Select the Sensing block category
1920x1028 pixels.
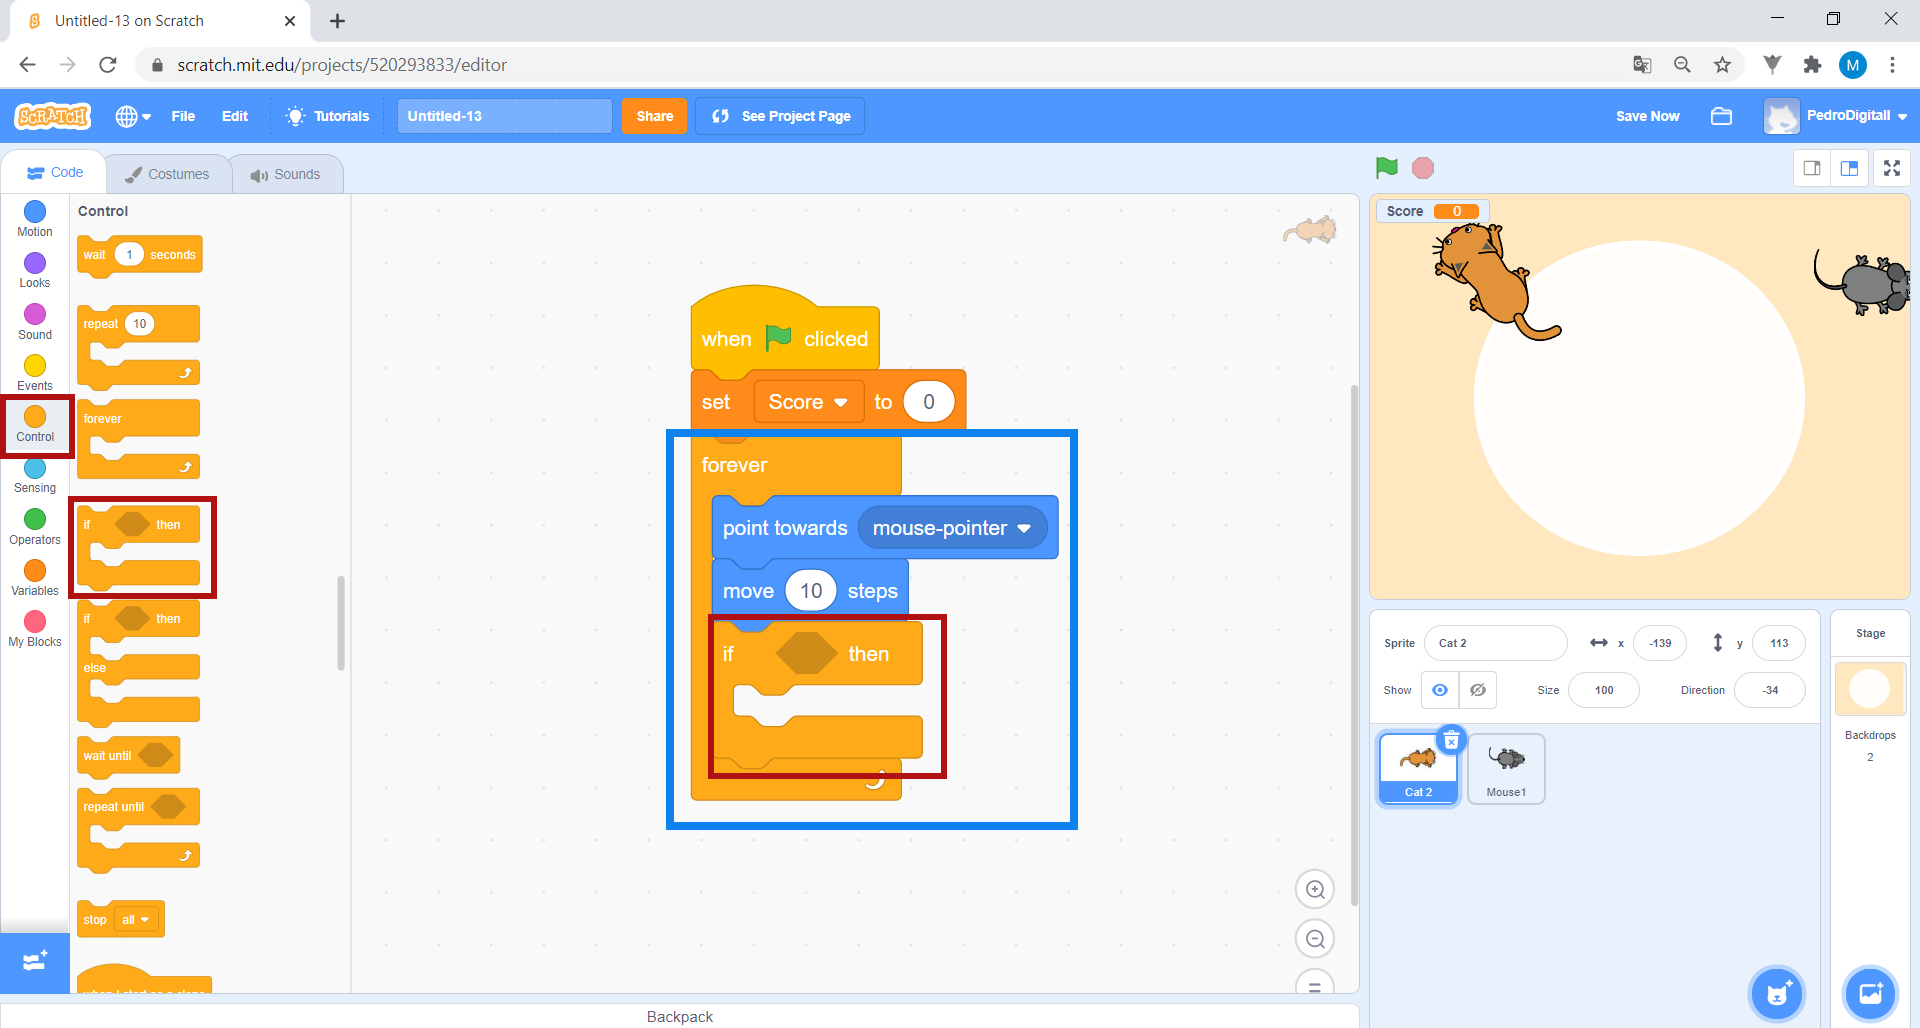35,476
